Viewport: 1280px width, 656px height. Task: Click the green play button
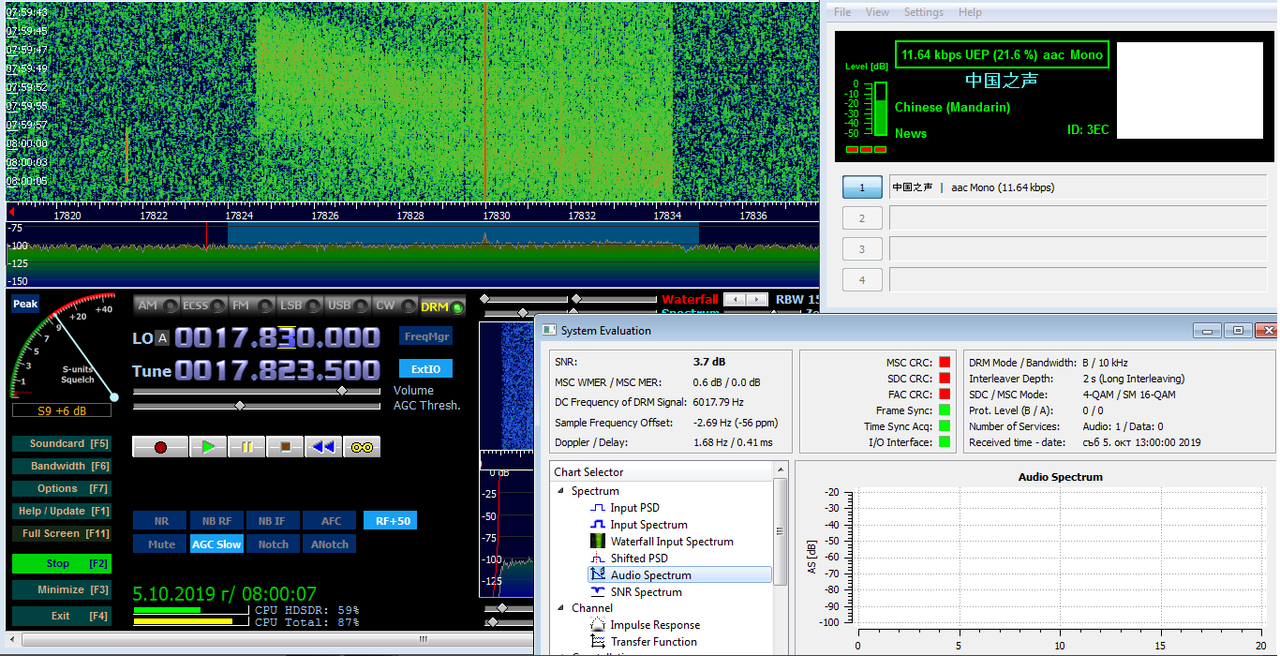207,447
